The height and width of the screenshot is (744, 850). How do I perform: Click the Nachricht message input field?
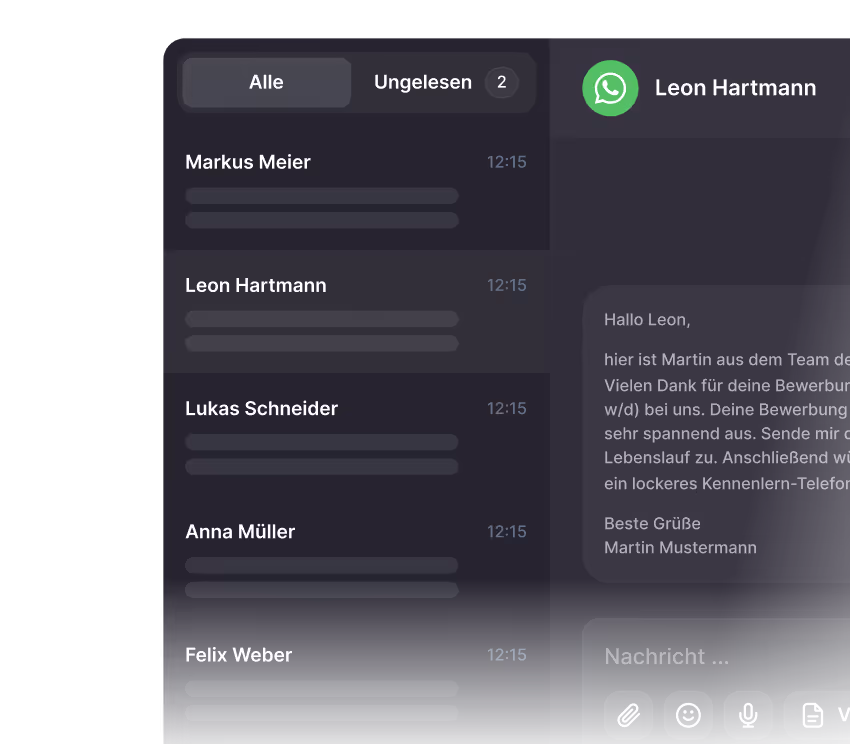click(700, 656)
